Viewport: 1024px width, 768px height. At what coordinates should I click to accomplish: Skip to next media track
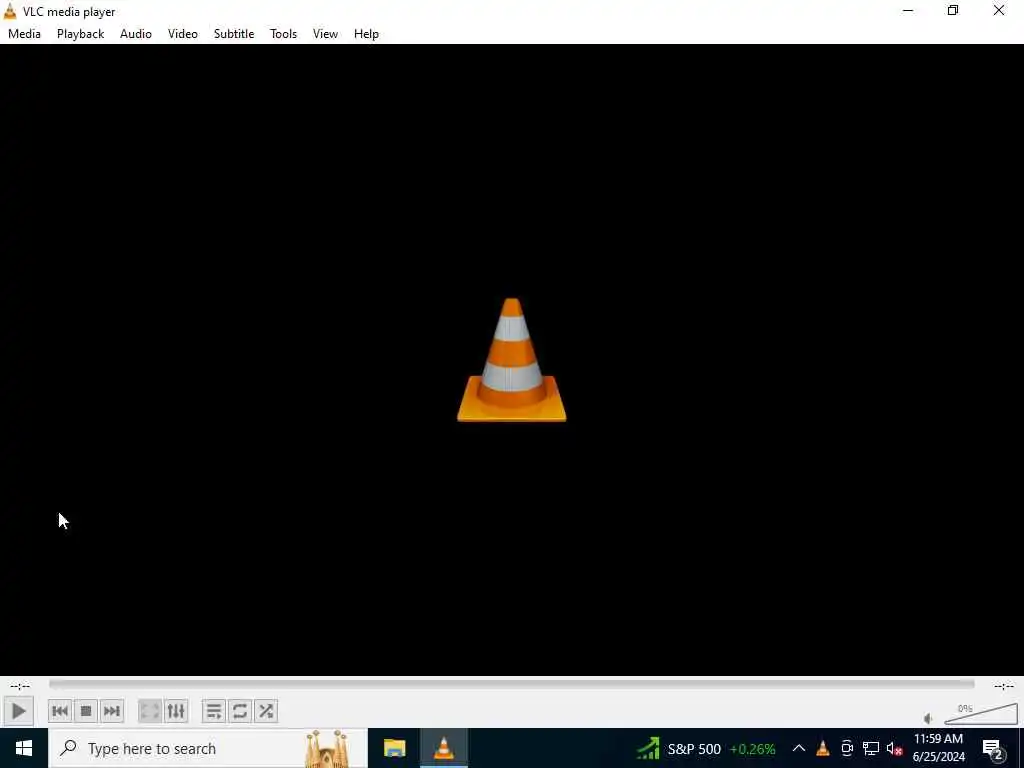(x=112, y=711)
